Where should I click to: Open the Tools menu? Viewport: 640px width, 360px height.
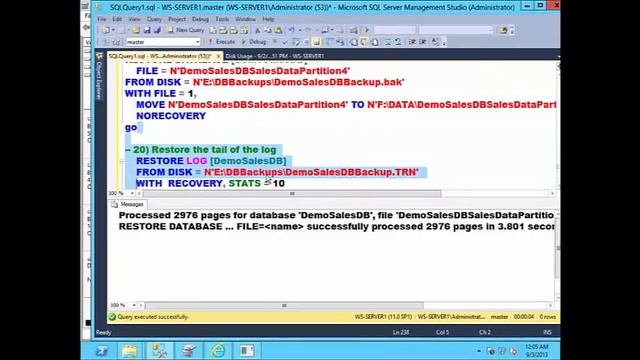click(222, 19)
